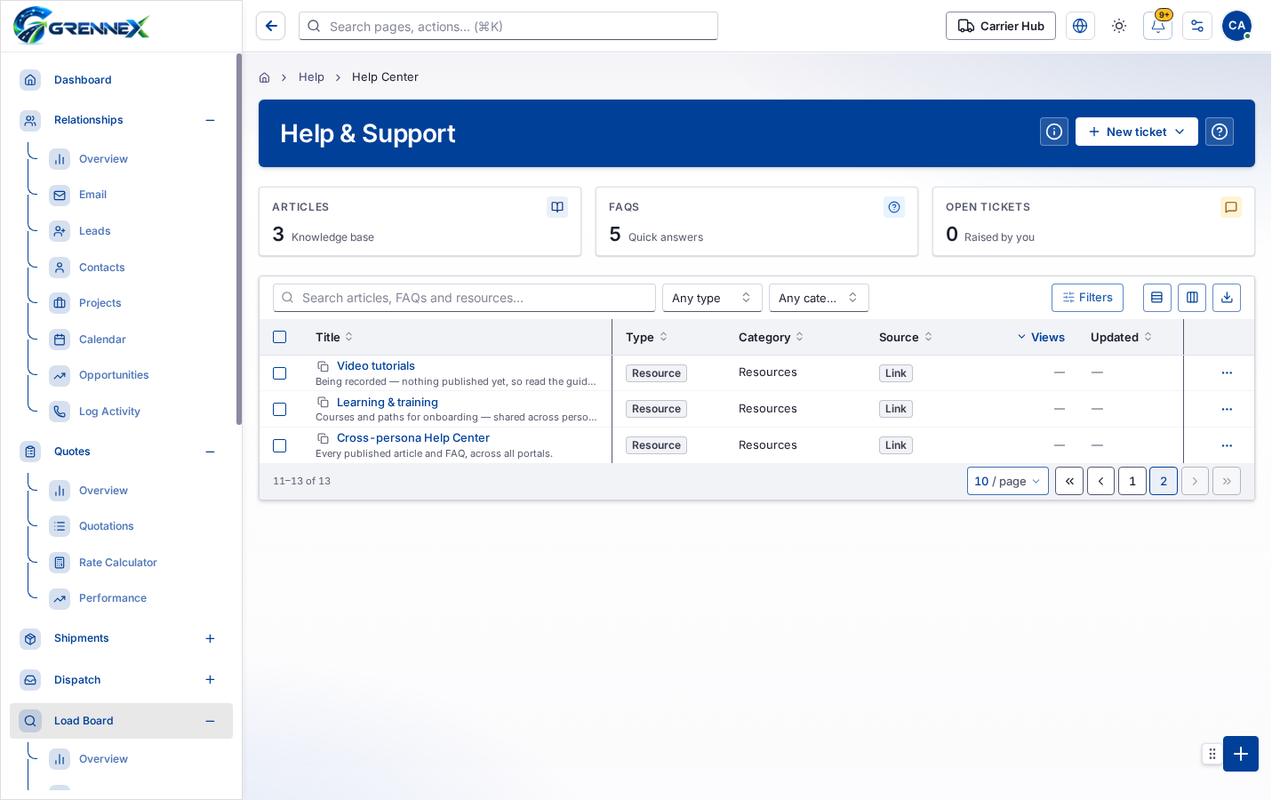Open row actions for Cross-persona Help Center

point(1227,446)
